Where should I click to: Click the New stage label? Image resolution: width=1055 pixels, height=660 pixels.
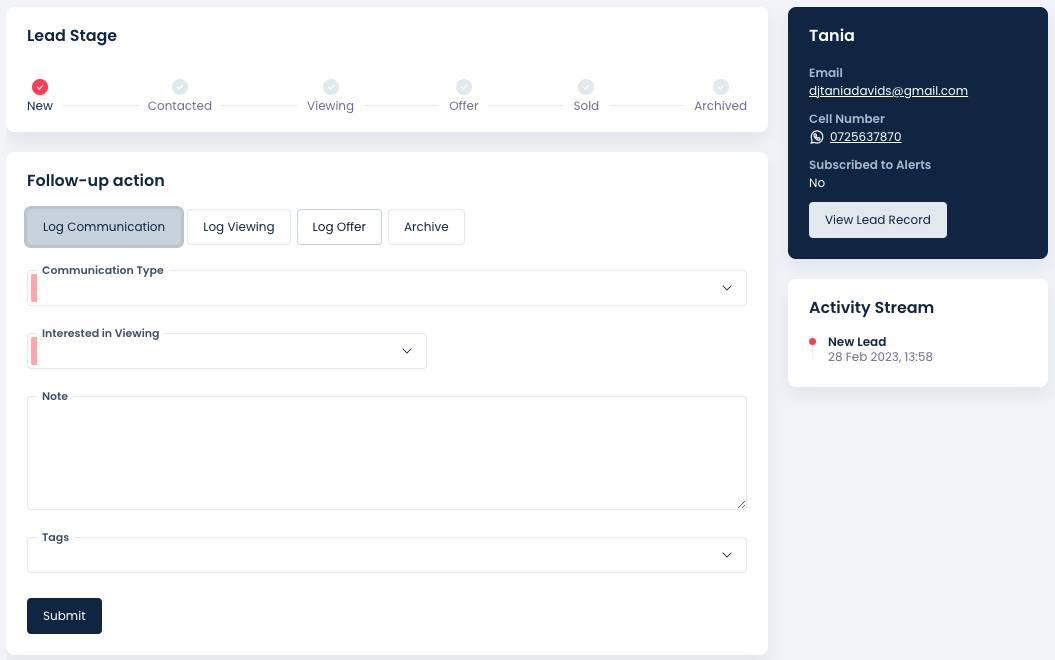coord(40,106)
